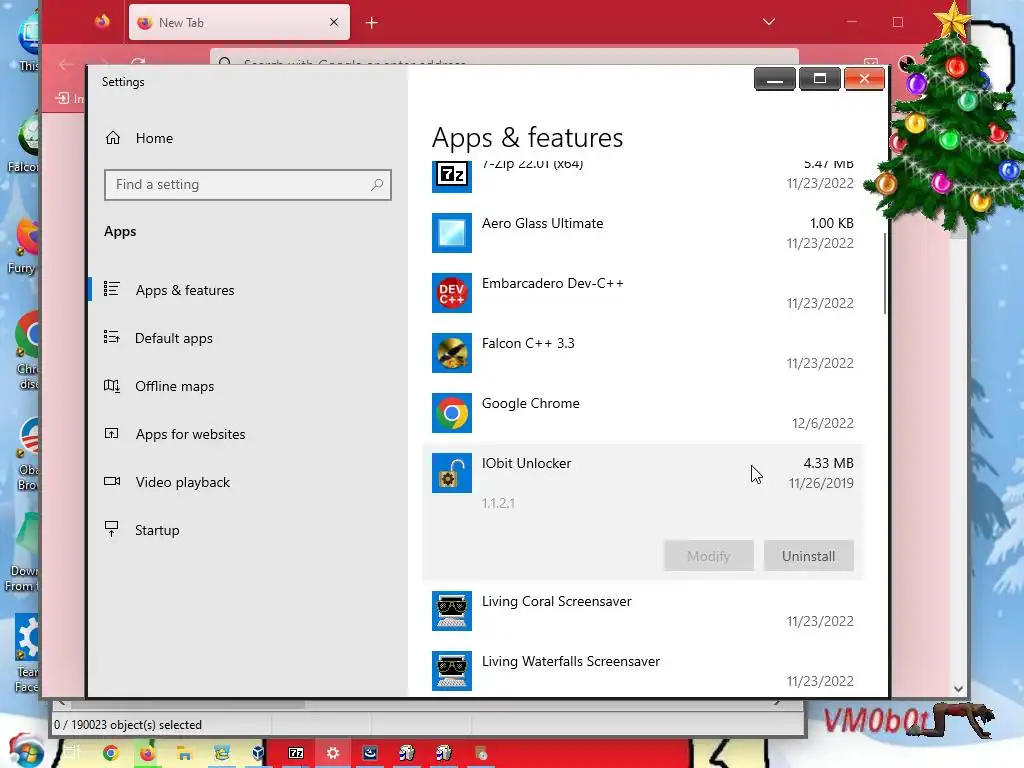Select the Google Chrome app icon
The image size is (1024, 768).
click(x=452, y=413)
